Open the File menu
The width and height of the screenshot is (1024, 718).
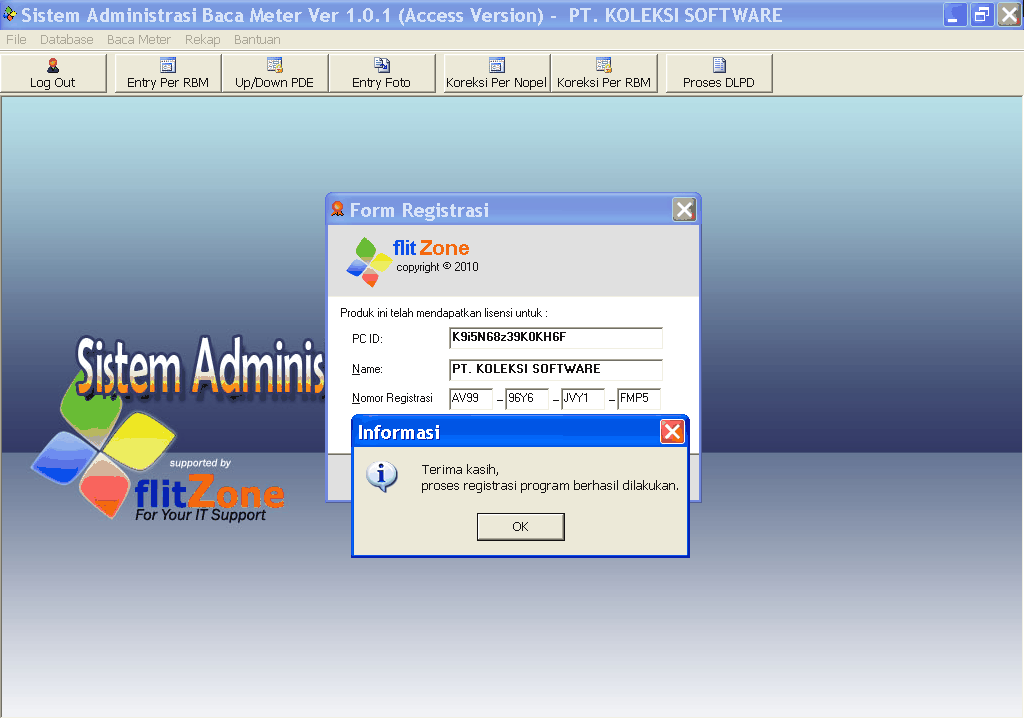[16, 39]
